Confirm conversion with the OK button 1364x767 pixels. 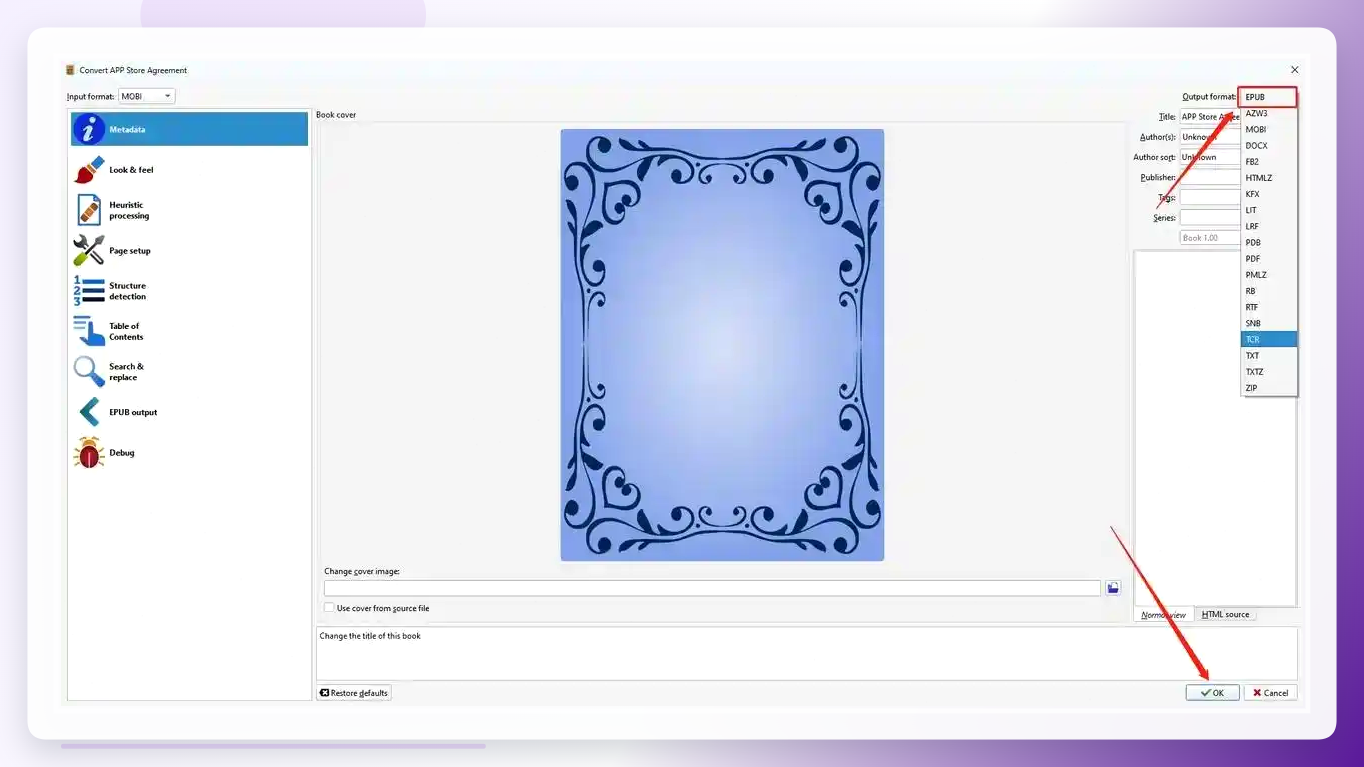click(1212, 693)
